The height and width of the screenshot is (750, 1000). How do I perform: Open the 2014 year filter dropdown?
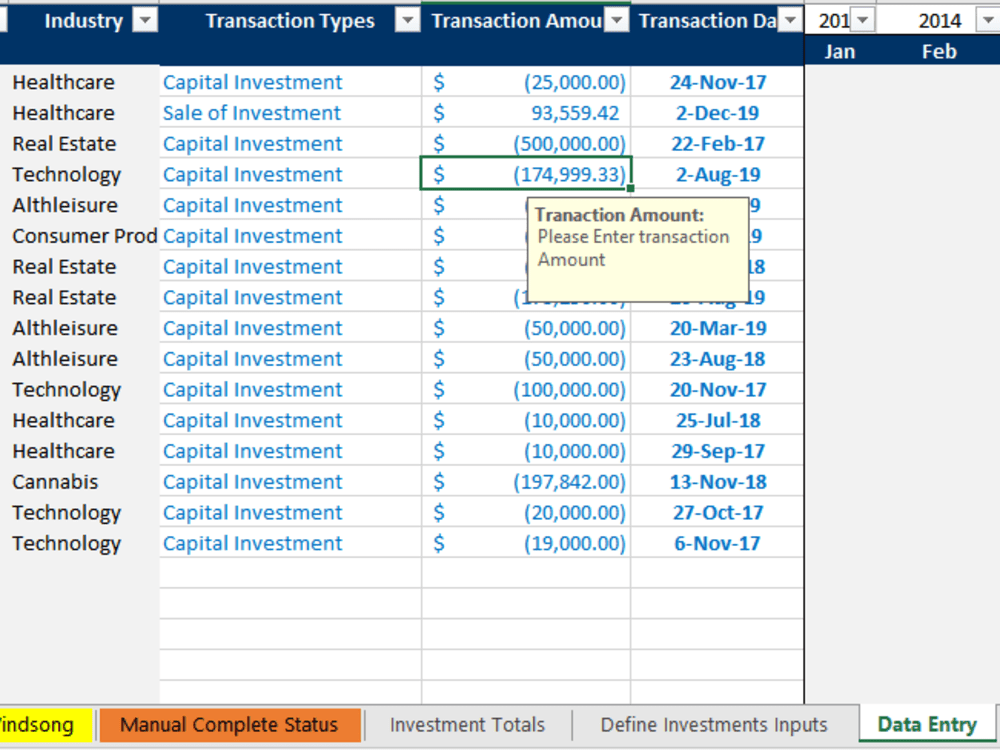[x=987, y=20]
